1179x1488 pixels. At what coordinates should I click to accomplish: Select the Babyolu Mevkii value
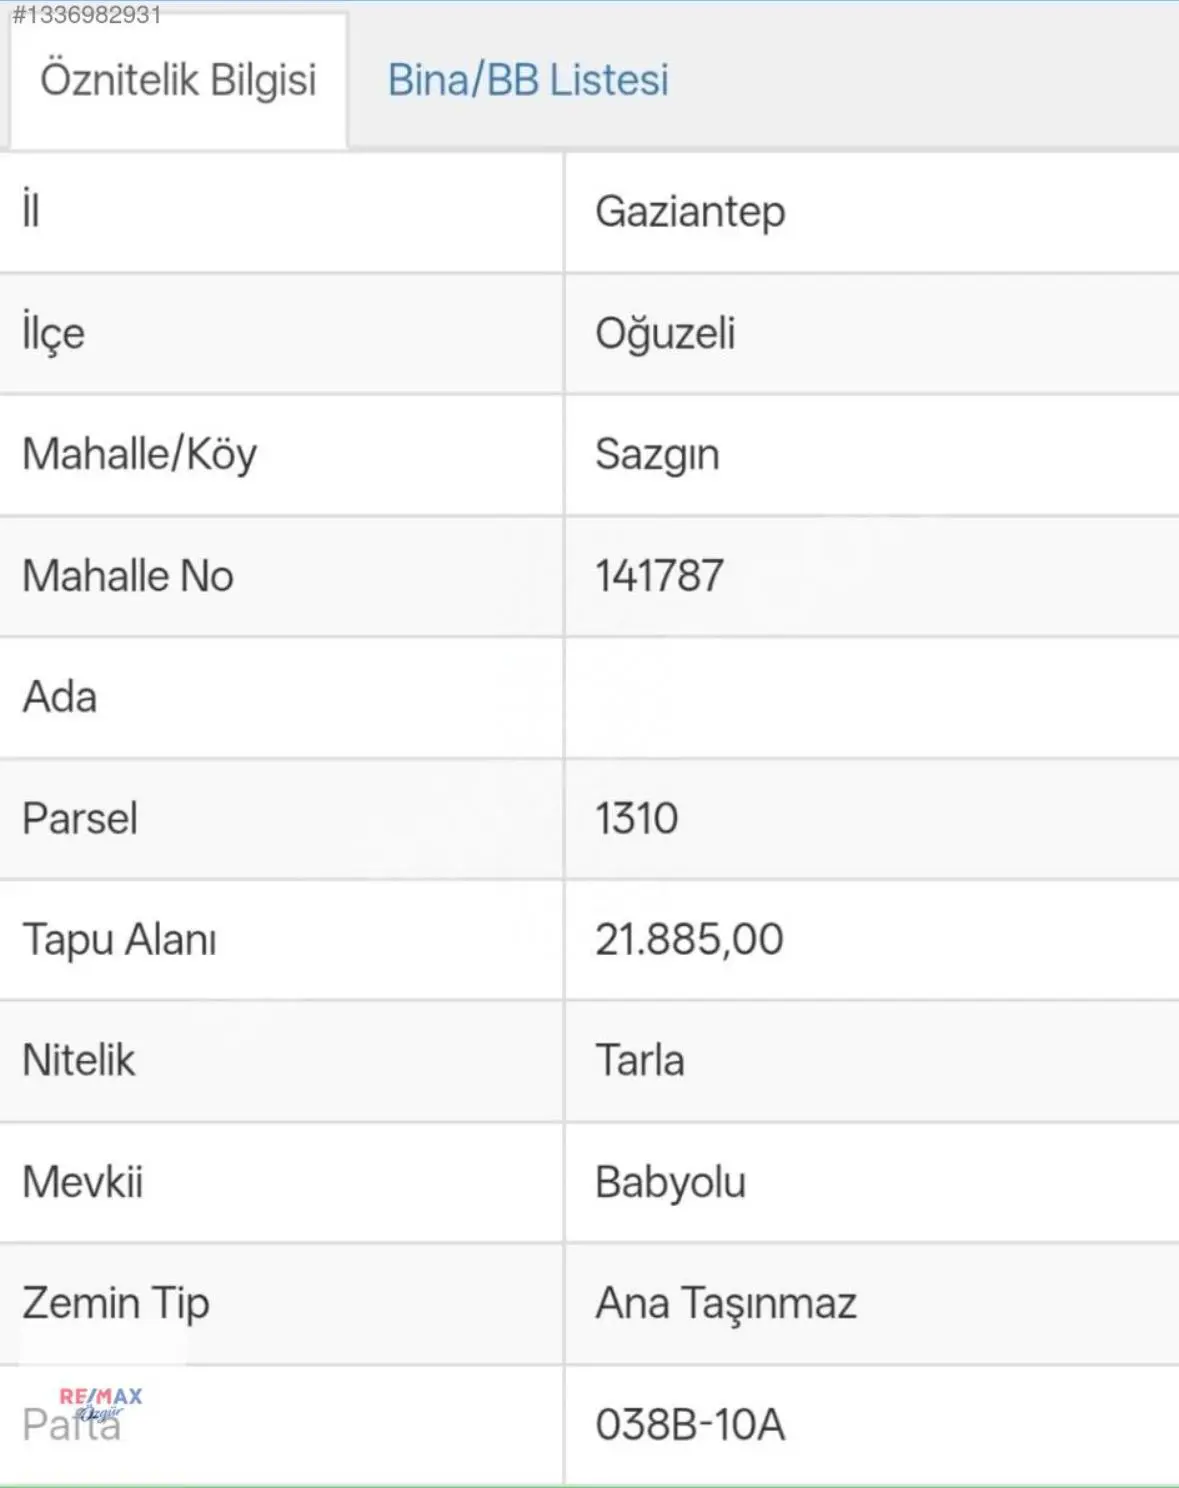(670, 1183)
